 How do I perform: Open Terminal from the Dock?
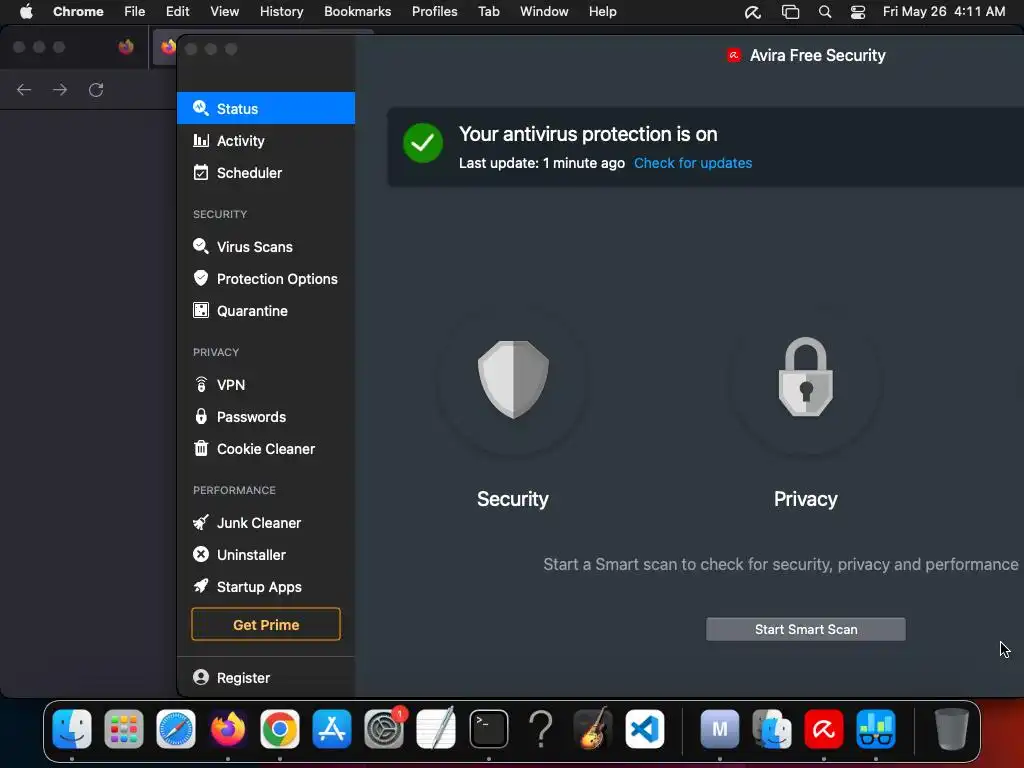[488, 728]
